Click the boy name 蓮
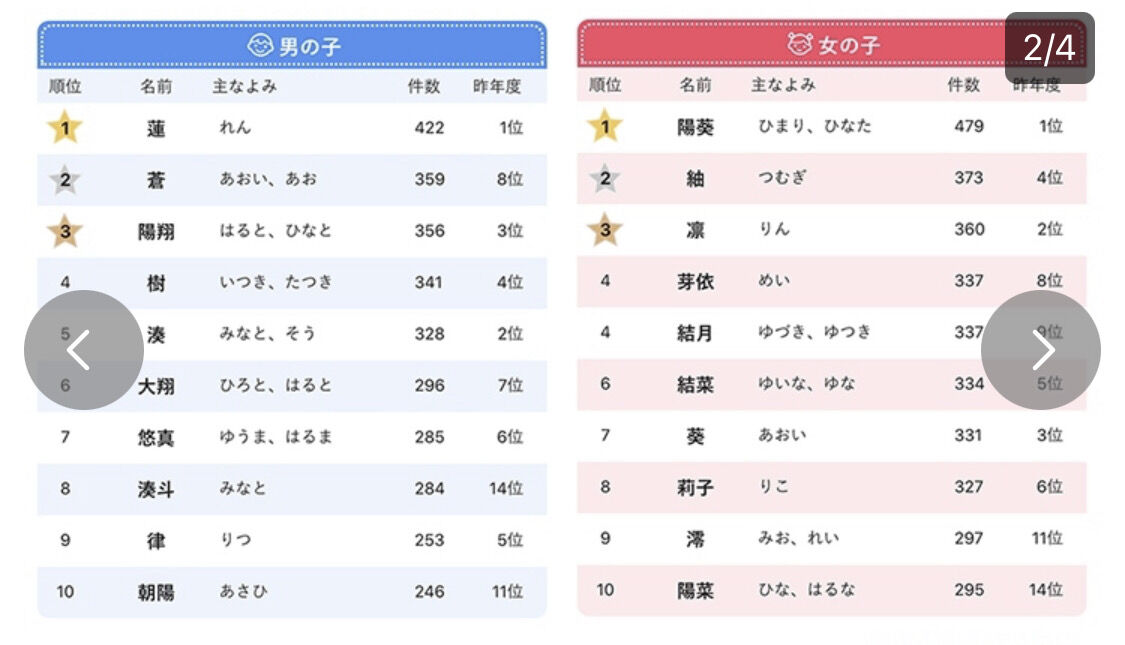The image size is (1125, 645). click(x=155, y=128)
